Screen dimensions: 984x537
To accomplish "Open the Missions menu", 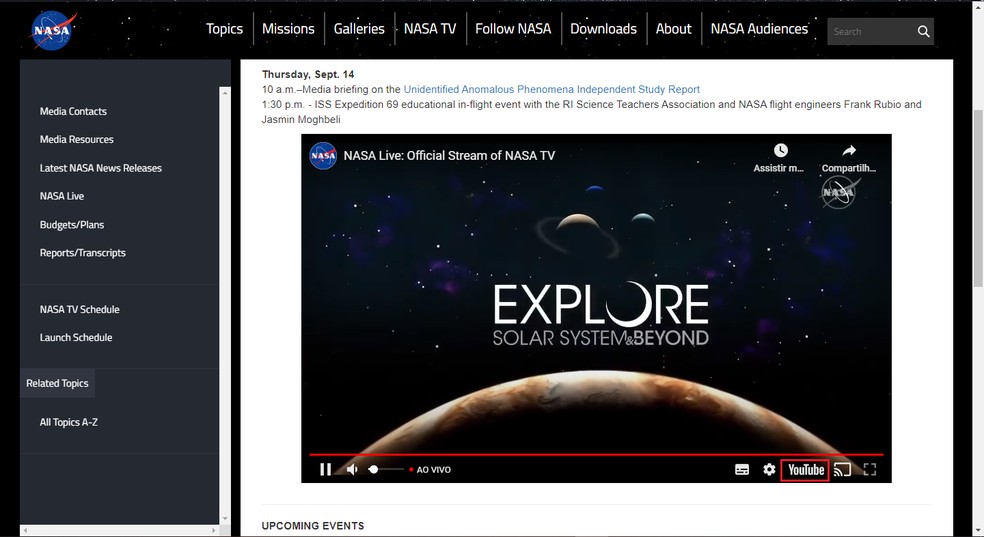I will tap(288, 29).
